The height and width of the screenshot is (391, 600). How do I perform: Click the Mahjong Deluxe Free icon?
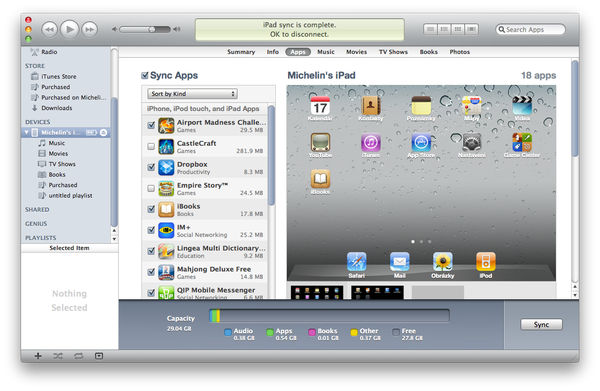pyautogui.click(x=166, y=272)
